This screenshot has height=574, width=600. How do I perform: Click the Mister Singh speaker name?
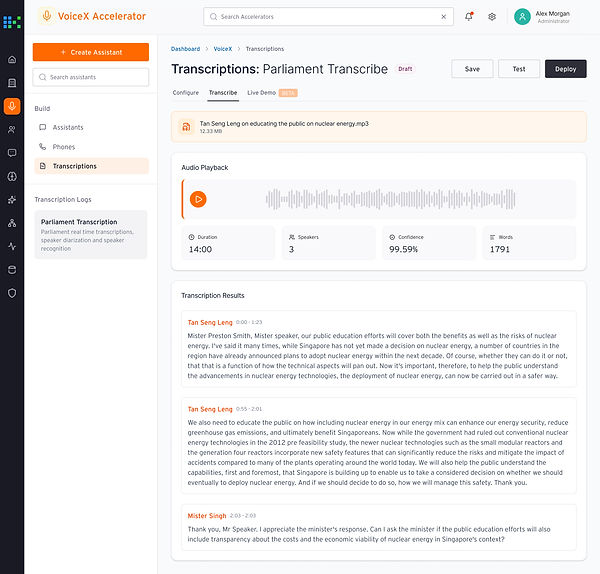[x=207, y=516]
